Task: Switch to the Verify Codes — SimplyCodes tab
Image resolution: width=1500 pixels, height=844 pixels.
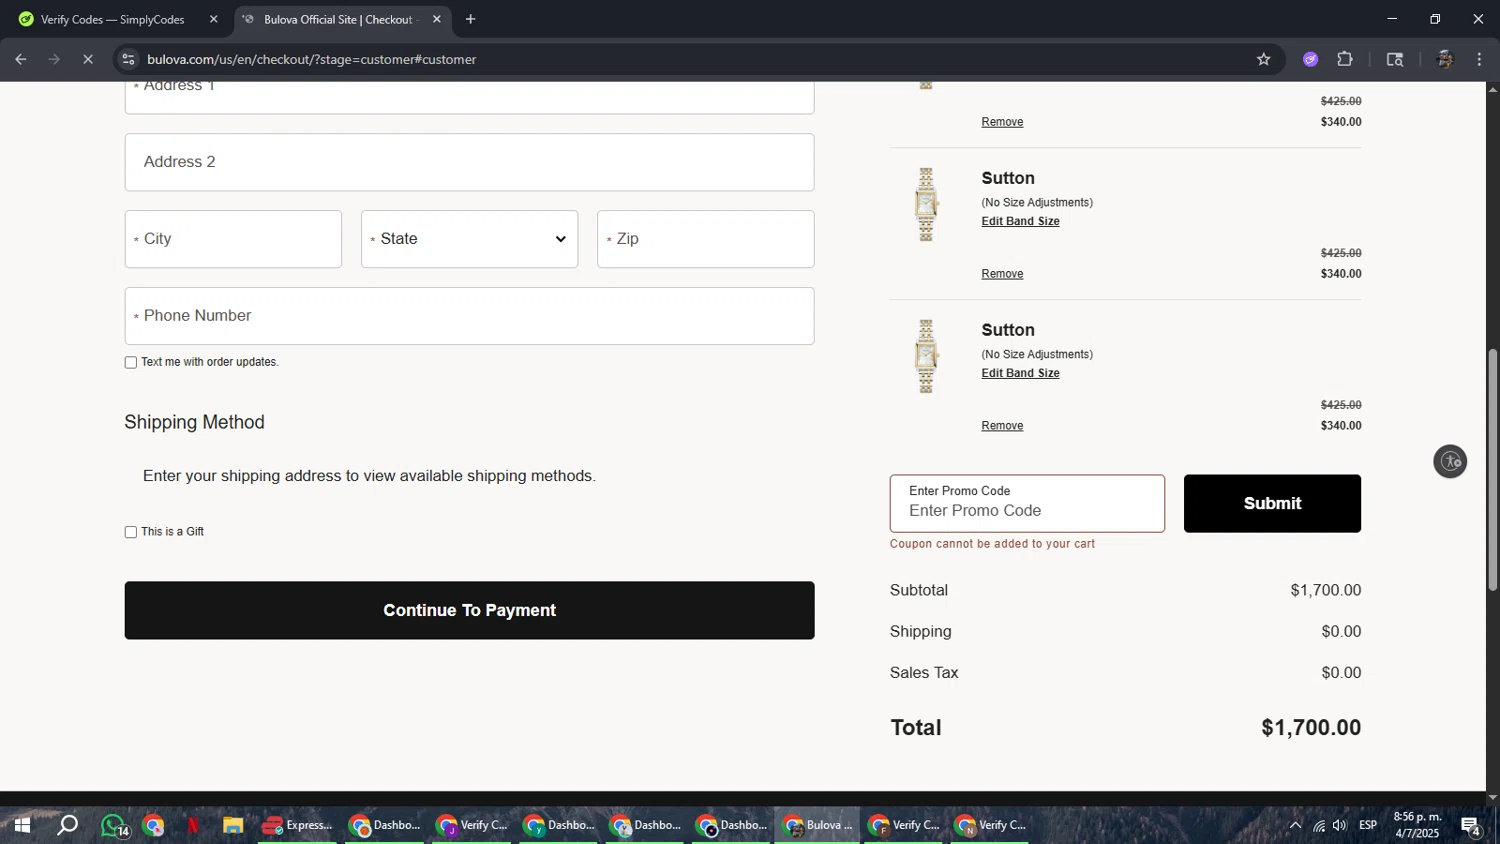Action: [113, 19]
